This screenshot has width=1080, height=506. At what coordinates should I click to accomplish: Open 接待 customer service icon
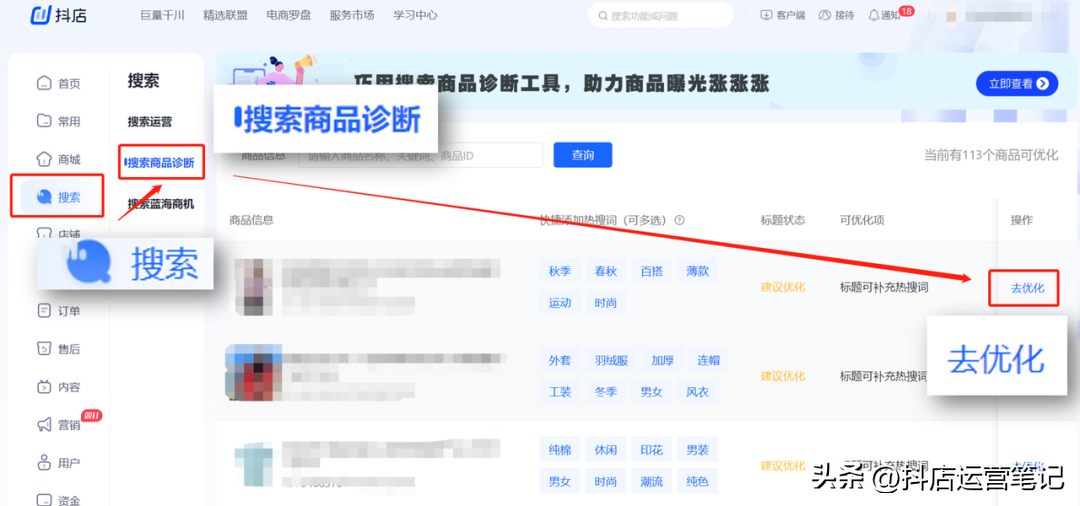[x=837, y=15]
